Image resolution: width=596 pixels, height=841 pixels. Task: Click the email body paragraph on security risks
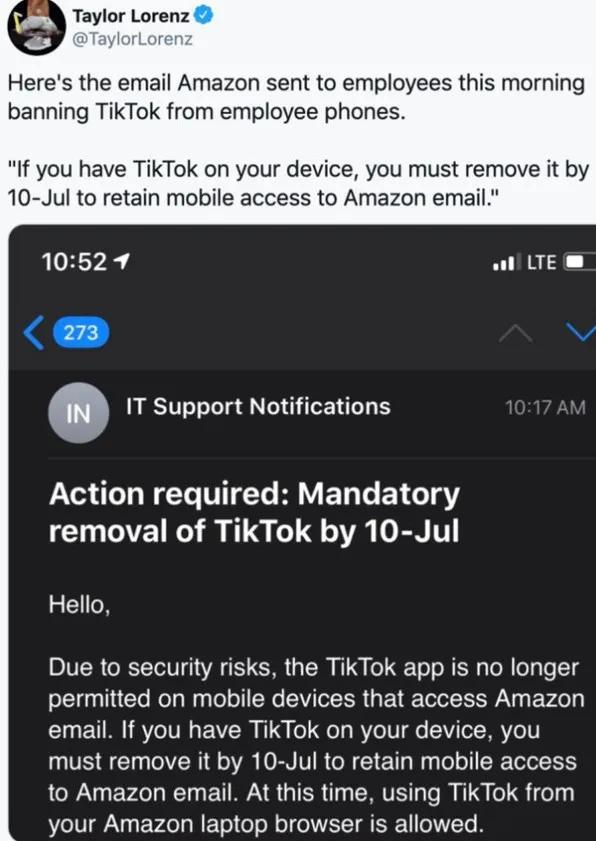[317, 746]
